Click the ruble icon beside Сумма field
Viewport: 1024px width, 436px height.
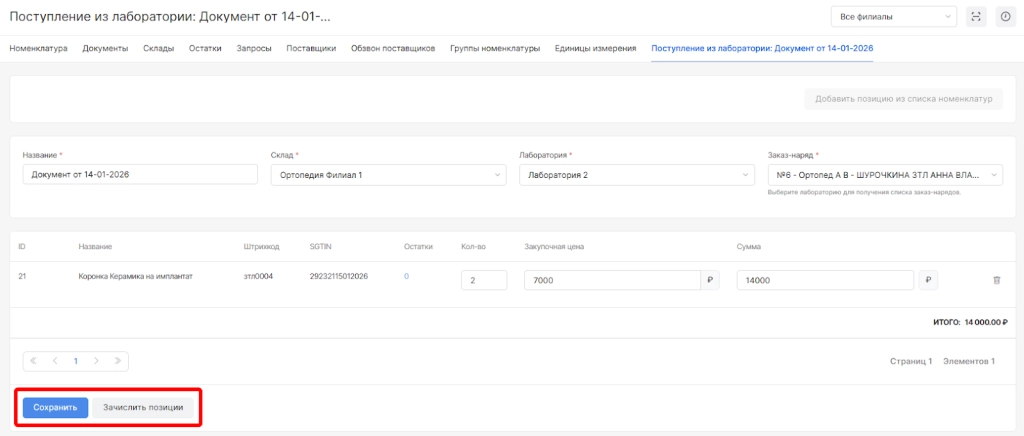pyautogui.click(x=928, y=280)
